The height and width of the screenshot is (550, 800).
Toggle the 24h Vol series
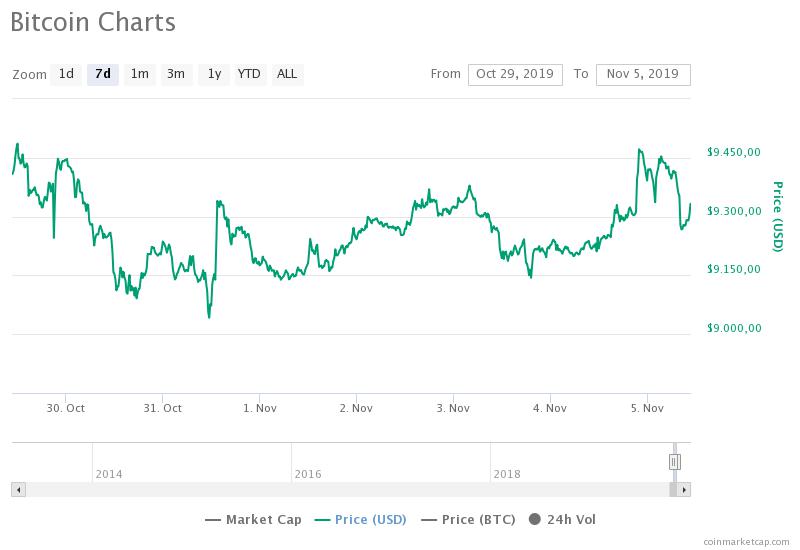coord(562,520)
